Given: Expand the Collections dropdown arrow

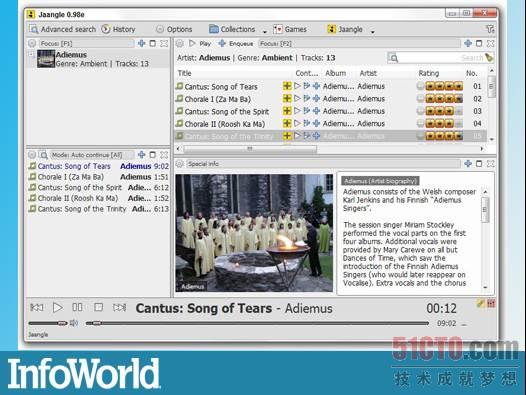Looking at the screenshot, I should 265,32.
